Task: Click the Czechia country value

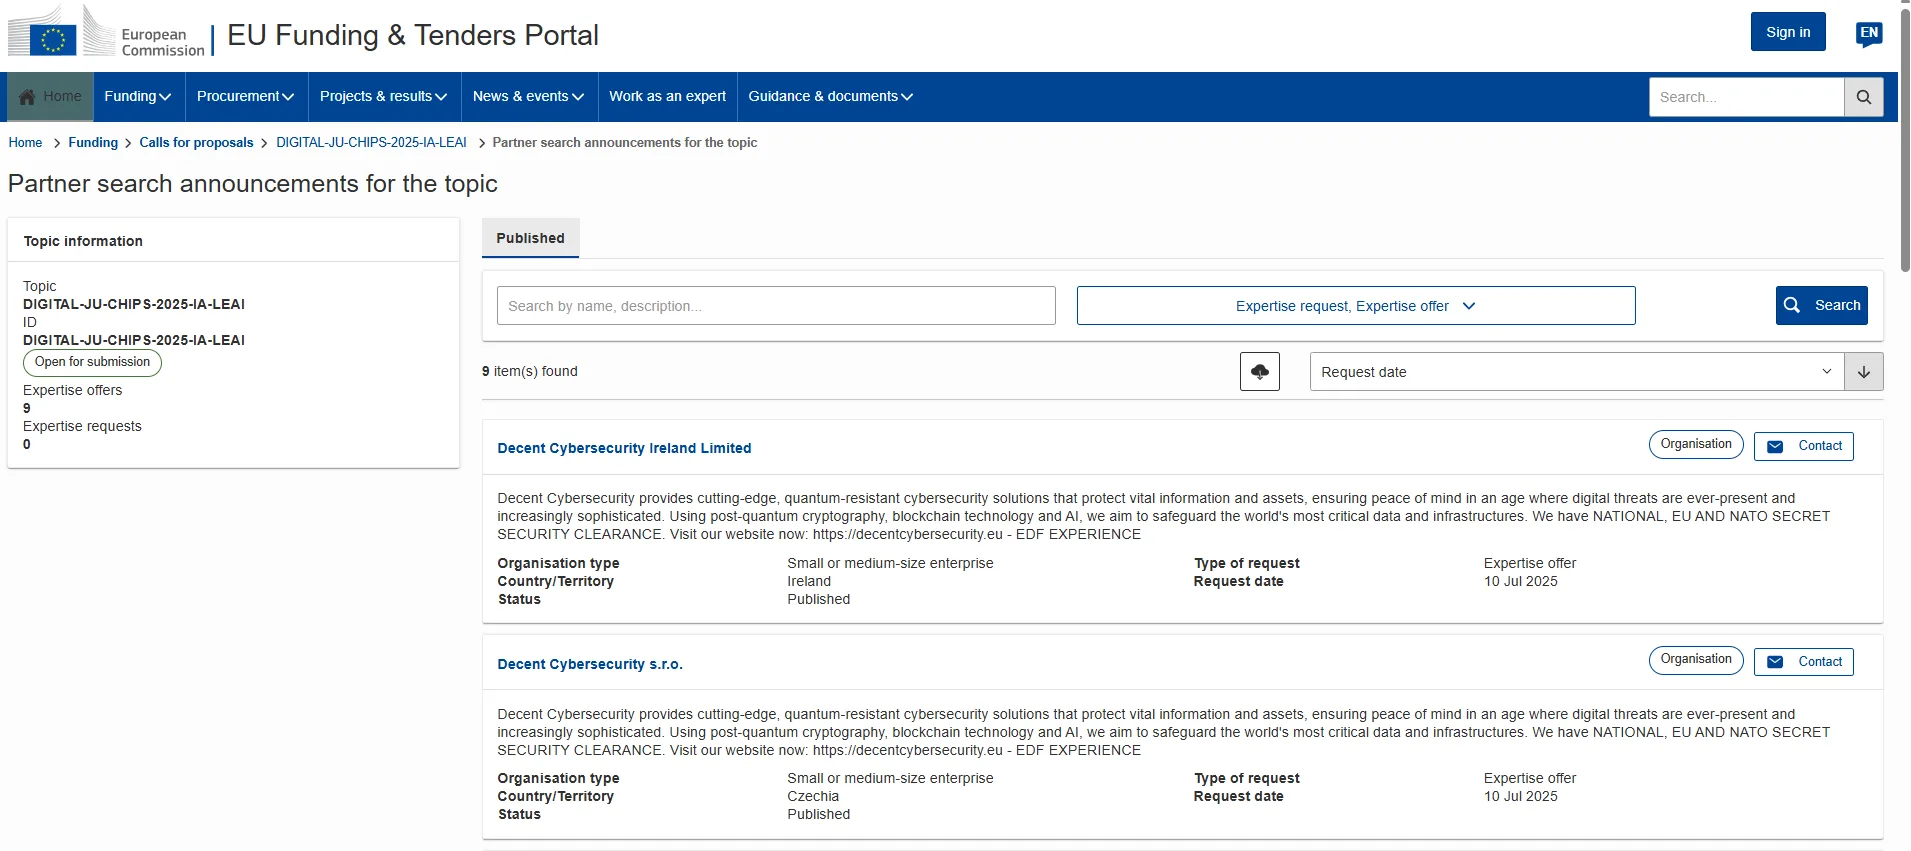Action: pyautogui.click(x=813, y=797)
